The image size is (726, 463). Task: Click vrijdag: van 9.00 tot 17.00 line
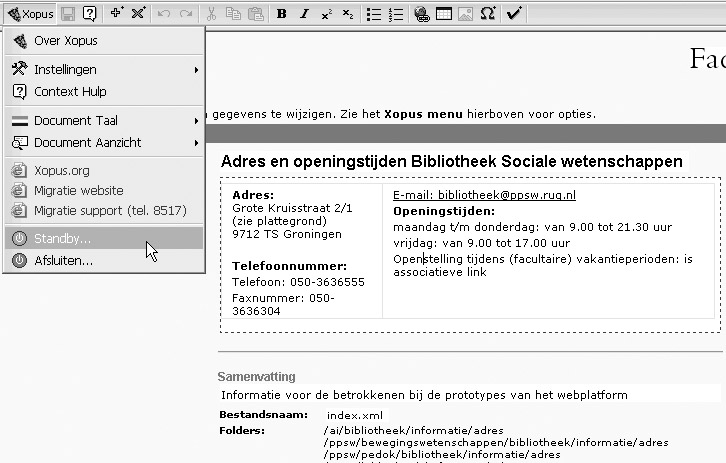click(482, 243)
